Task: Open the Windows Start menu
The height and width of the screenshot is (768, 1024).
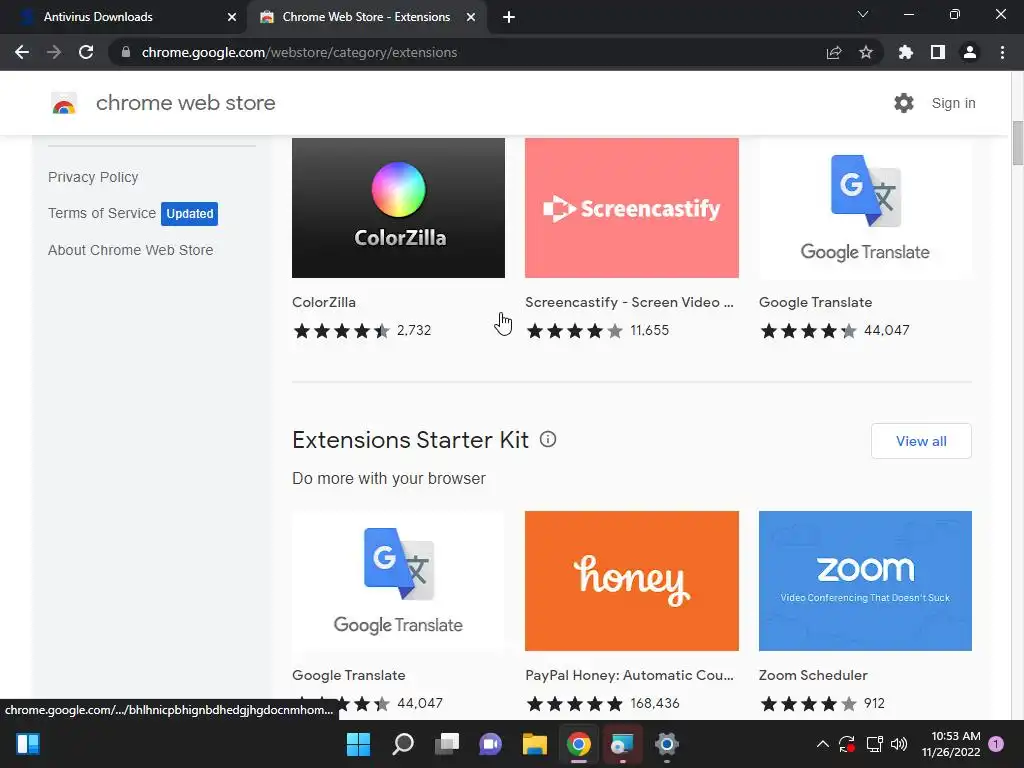Action: (359, 744)
